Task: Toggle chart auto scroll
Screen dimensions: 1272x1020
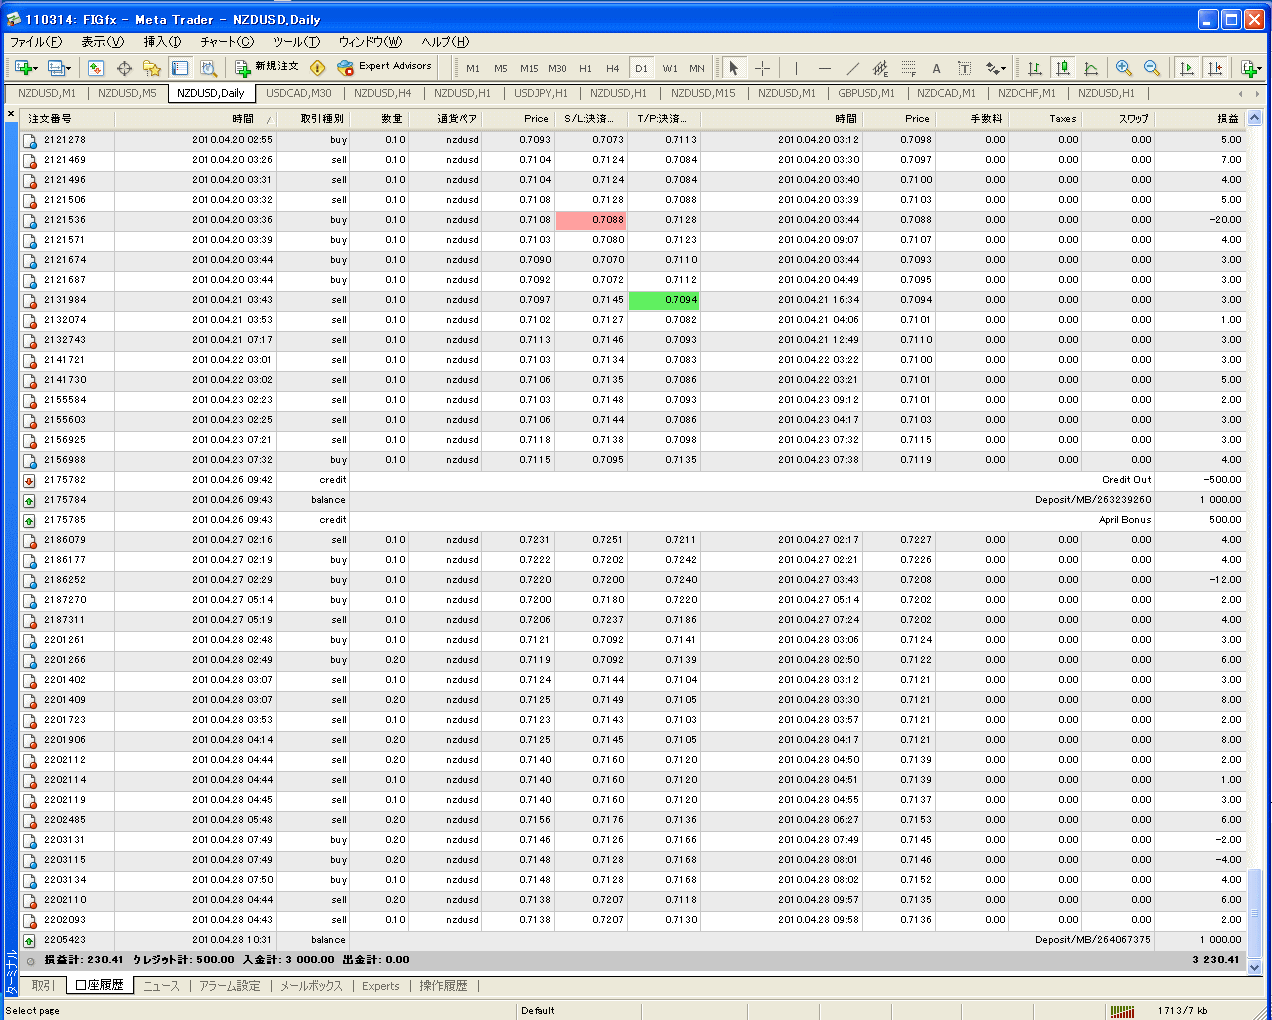Action: click(x=1187, y=68)
